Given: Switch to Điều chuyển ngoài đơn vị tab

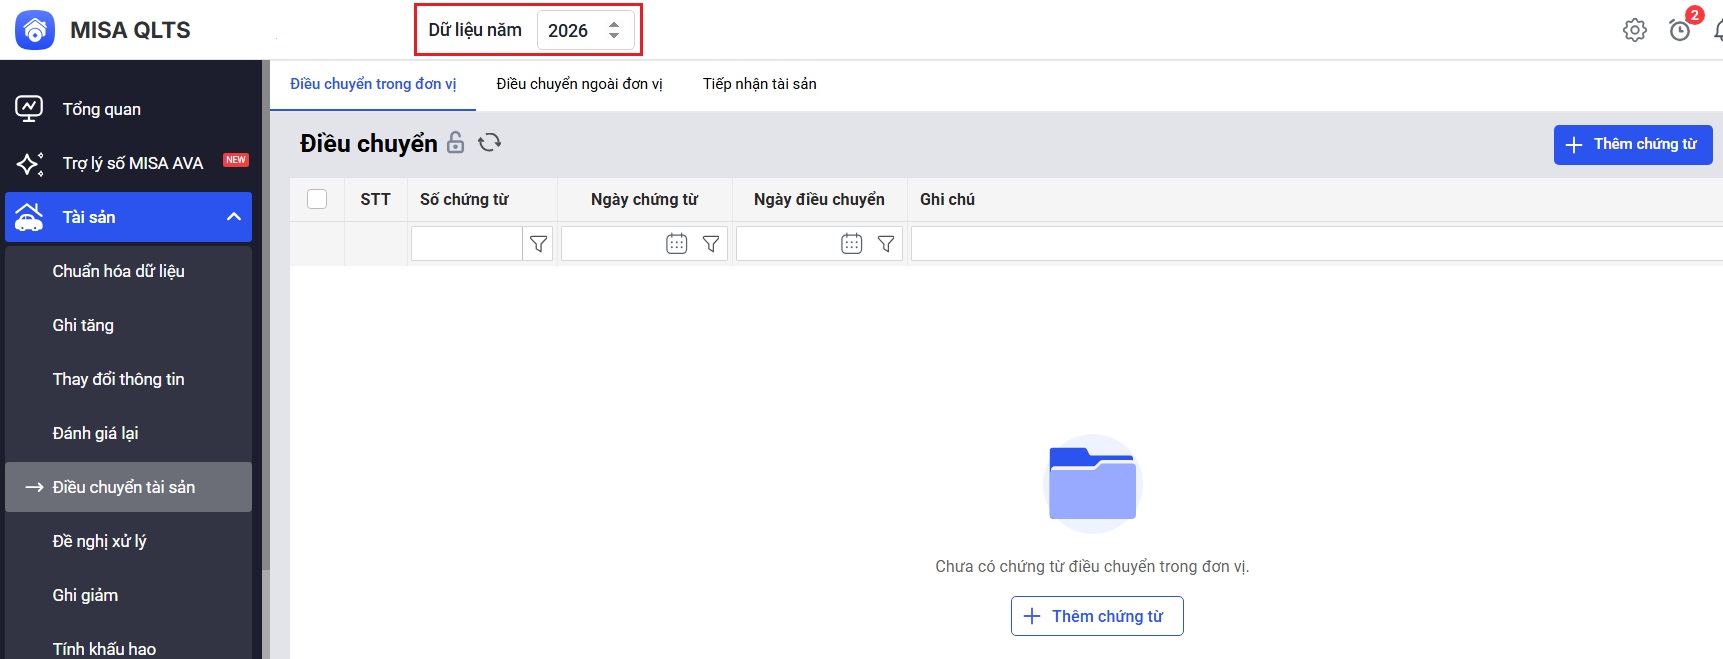Looking at the screenshot, I should [x=579, y=84].
